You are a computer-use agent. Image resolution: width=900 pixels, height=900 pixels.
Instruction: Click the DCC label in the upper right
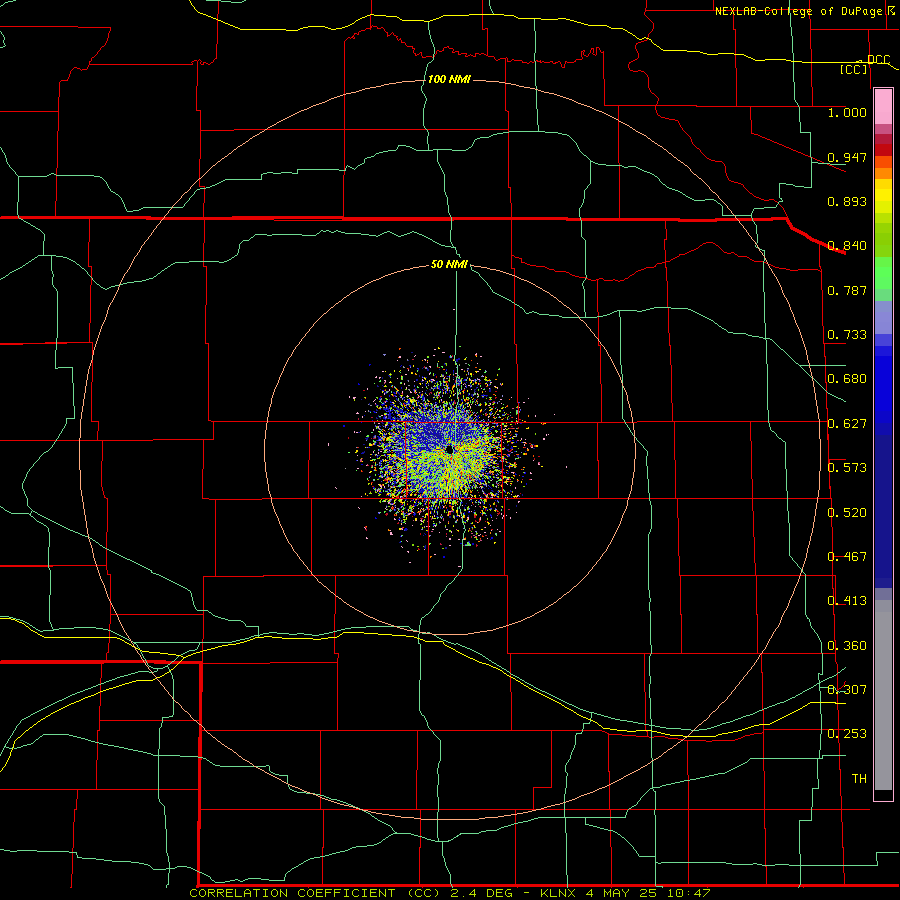point(878,60)
